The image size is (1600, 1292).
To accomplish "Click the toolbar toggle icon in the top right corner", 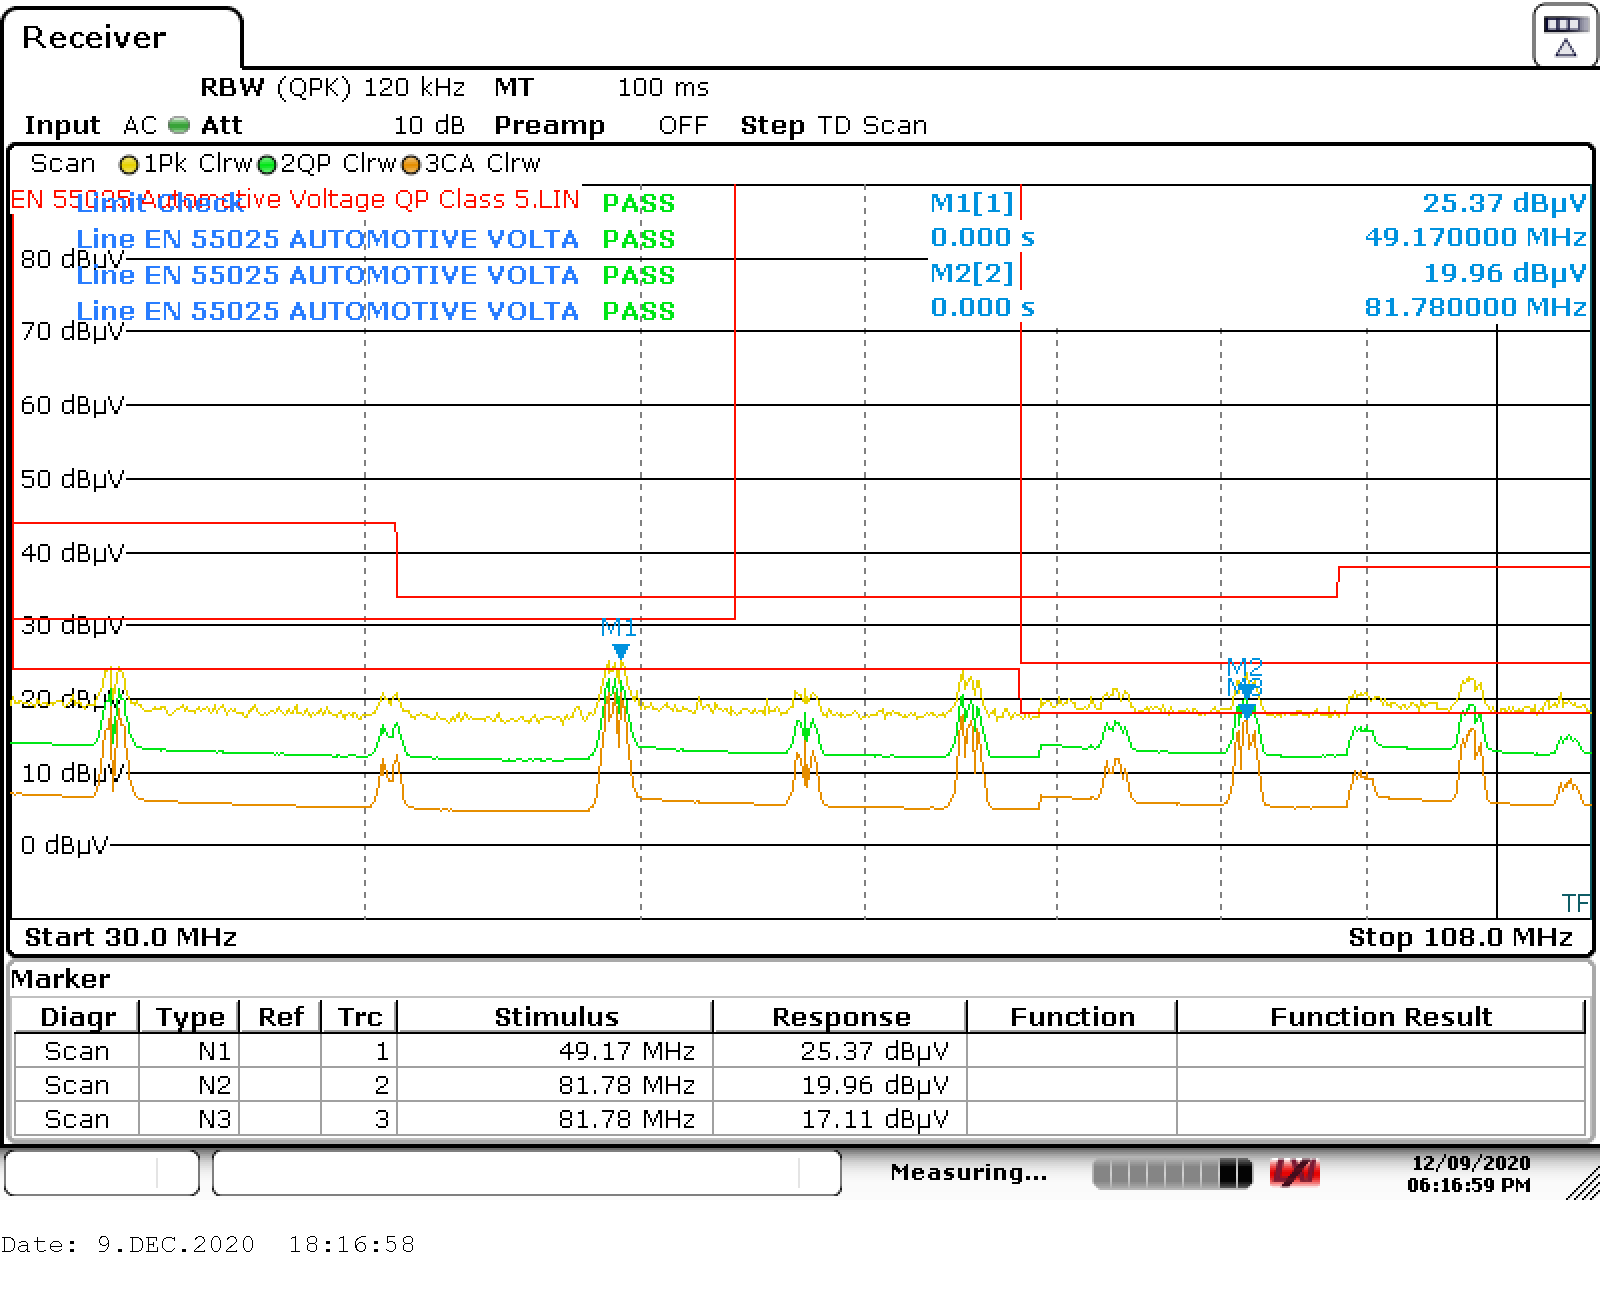I will point(1564,35).
